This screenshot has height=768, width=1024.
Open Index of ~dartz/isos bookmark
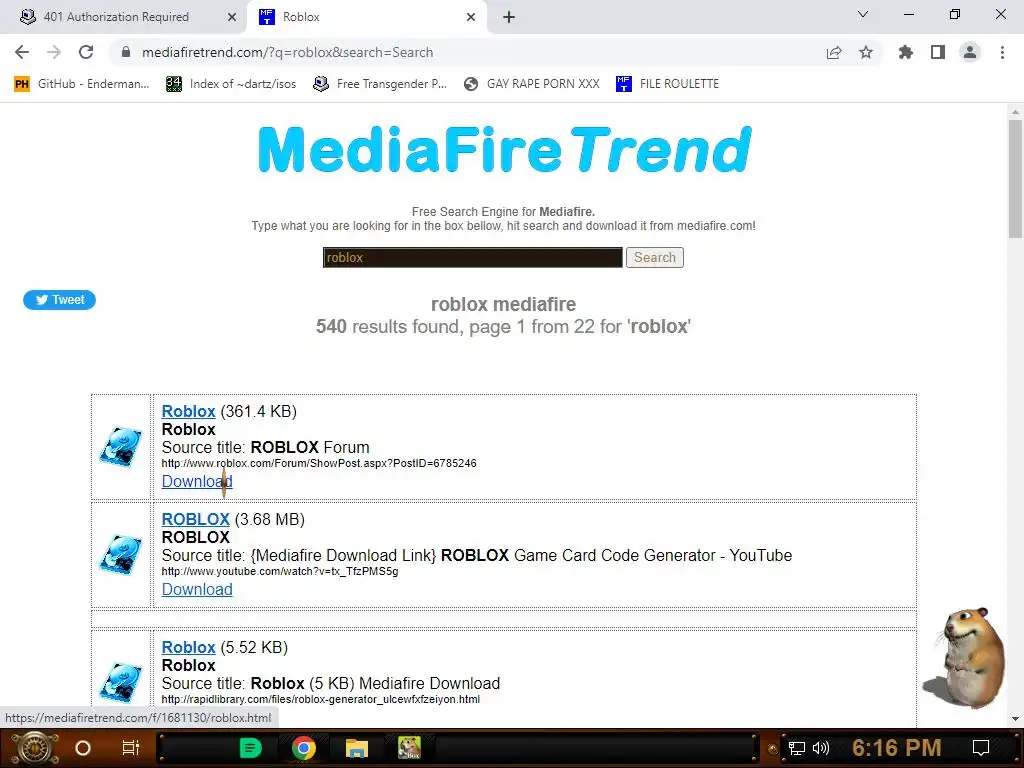pos(231,84)
